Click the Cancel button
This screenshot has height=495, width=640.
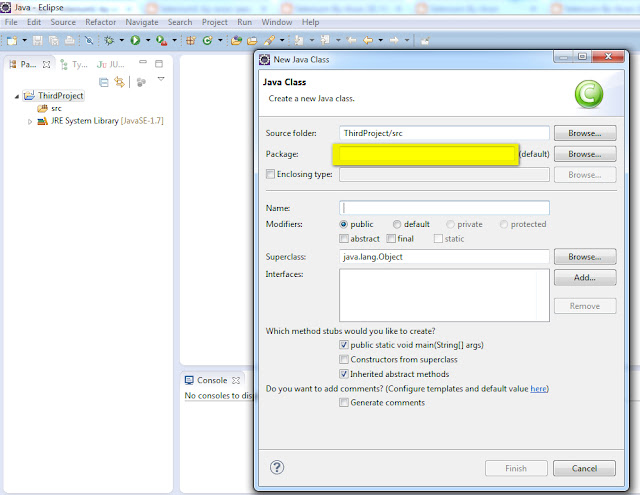(x=584, y=468)
